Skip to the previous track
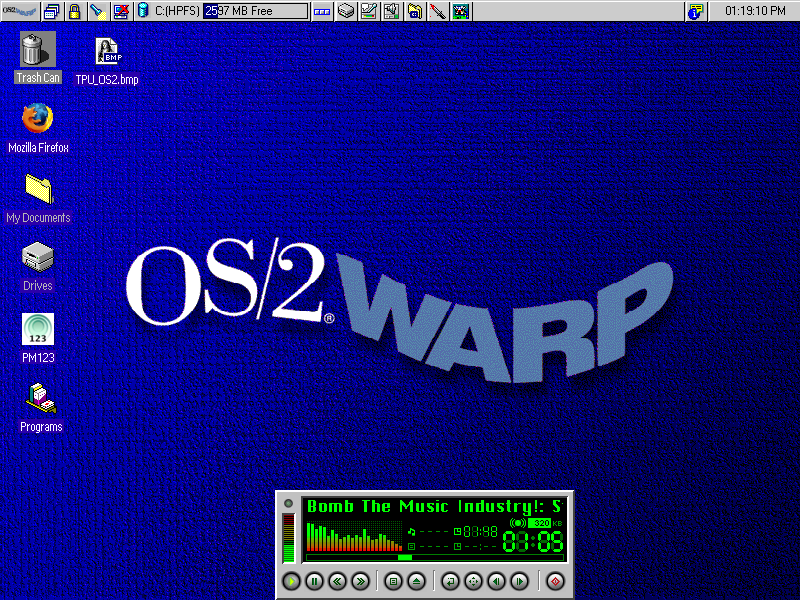The width and height of the screenshot is (800, 600). tap(496, 580)
